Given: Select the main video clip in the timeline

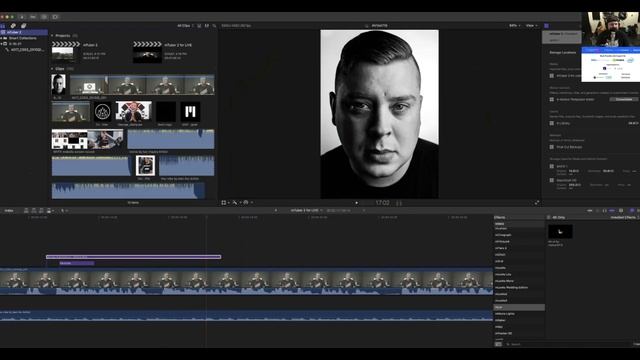Looking at the screenshot, I should [x=246, y=282].
